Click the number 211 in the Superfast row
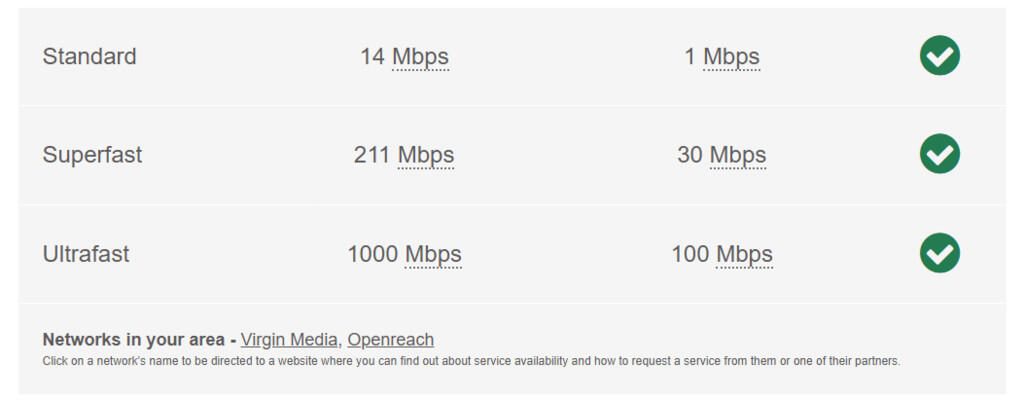The image size is (1024, 401). 372,155
